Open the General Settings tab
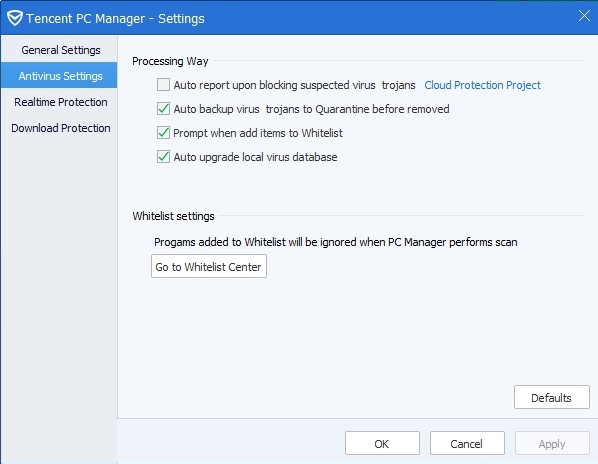The height and width of the screenshot is (464, 598). tap(61, 50)
